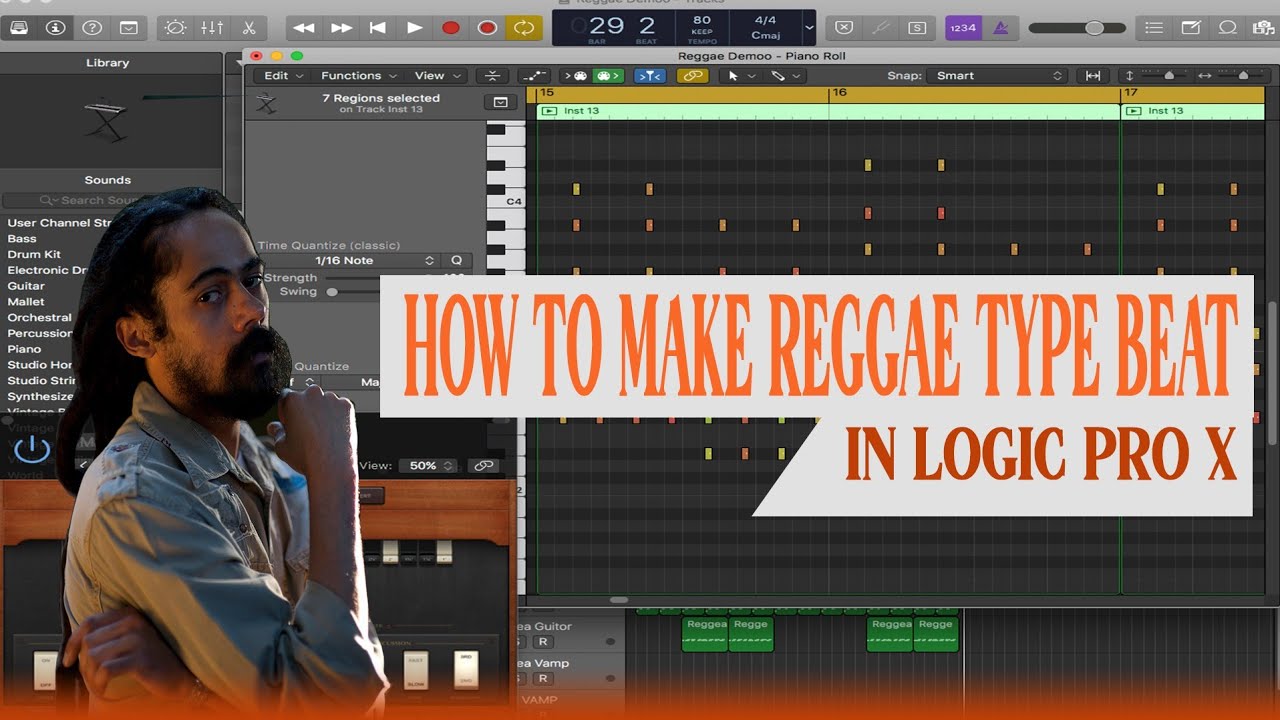Click horizontal auto zoom icon
The width and height of the screenshot is (1280, 720).
pos(1093,75)
